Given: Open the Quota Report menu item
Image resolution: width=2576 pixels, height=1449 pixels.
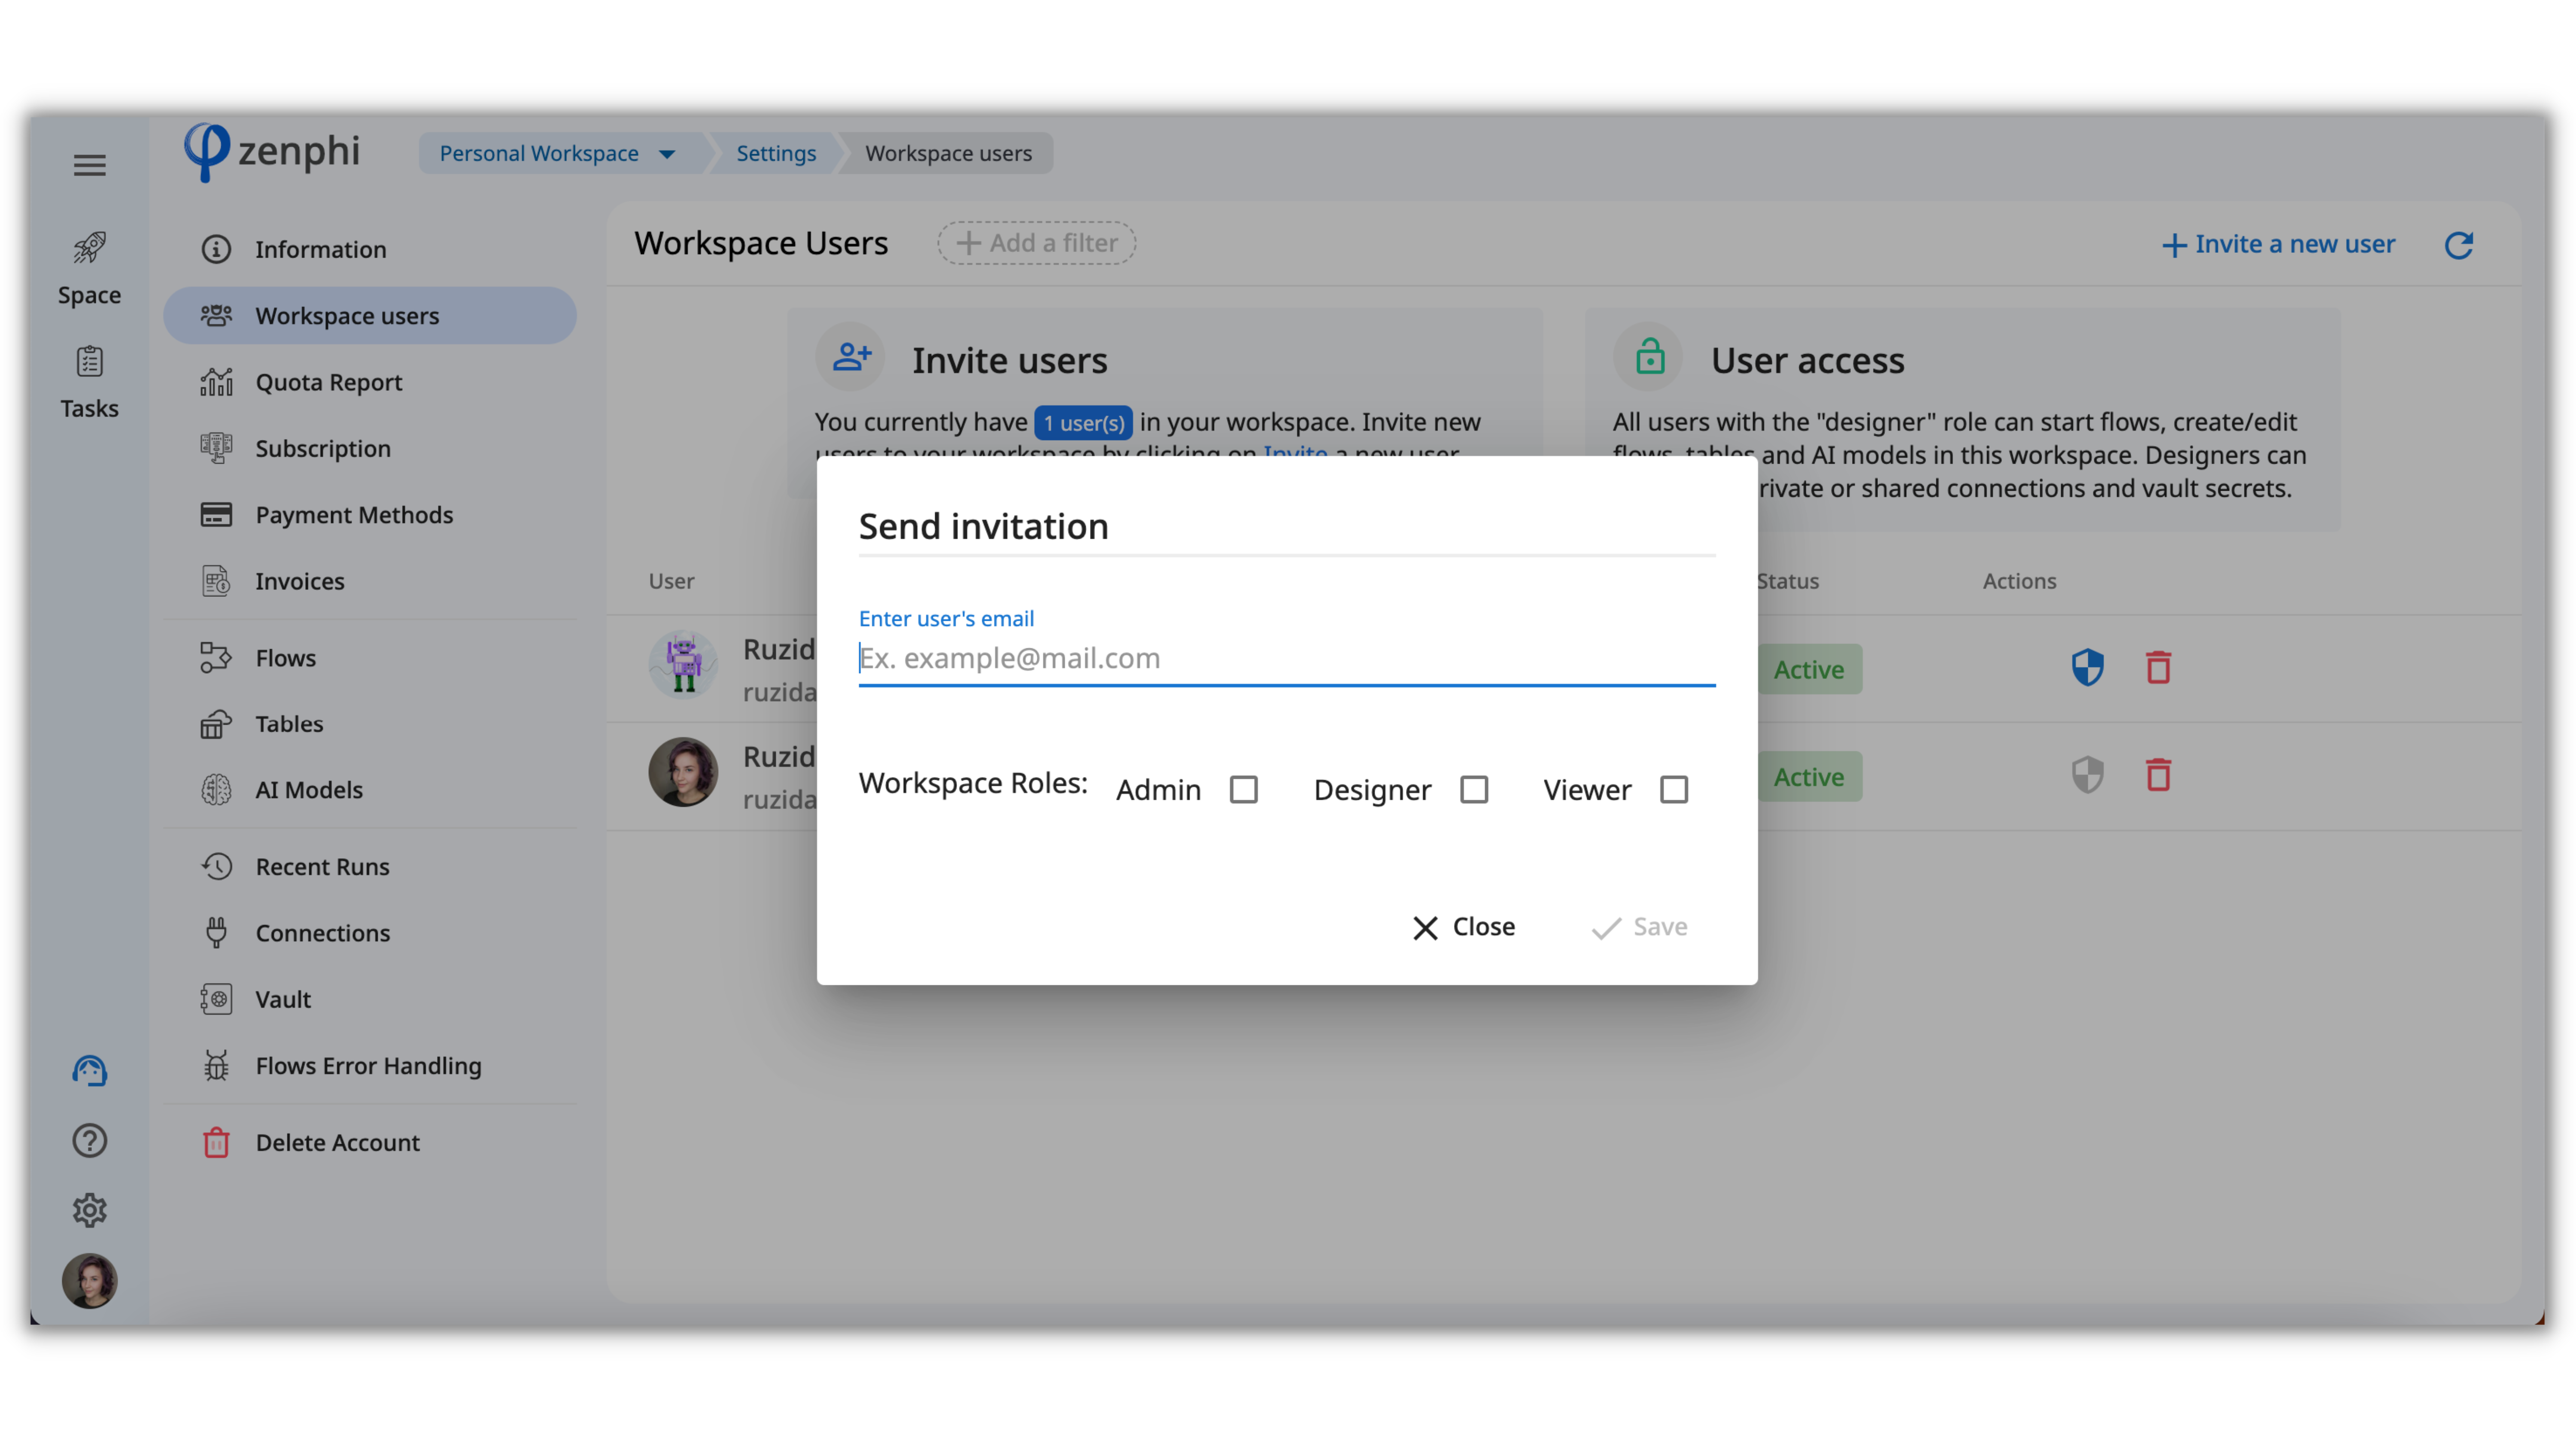Looking at the screenshot, I should coord(328,382).
